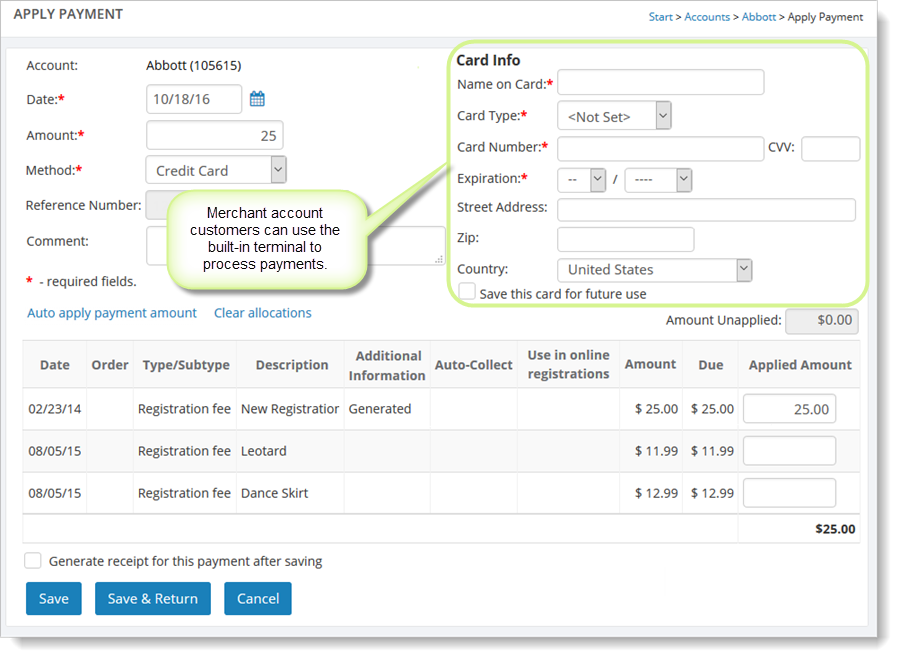Click into the Card Number field
Image resolution: width=900 pixels, height=660 pixels.
point(660,149)
